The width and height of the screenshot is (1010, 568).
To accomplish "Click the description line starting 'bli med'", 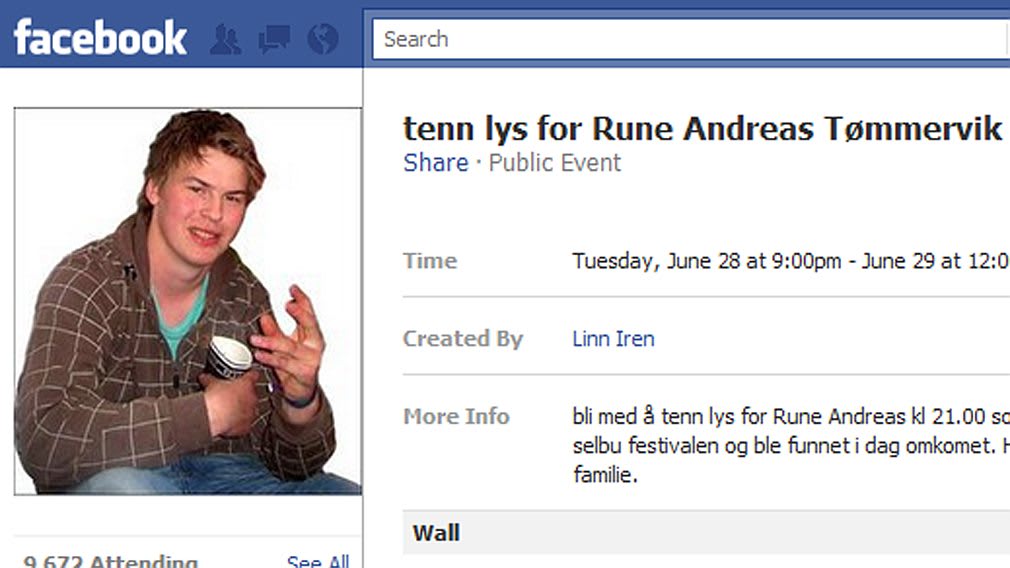I will 790,416.
